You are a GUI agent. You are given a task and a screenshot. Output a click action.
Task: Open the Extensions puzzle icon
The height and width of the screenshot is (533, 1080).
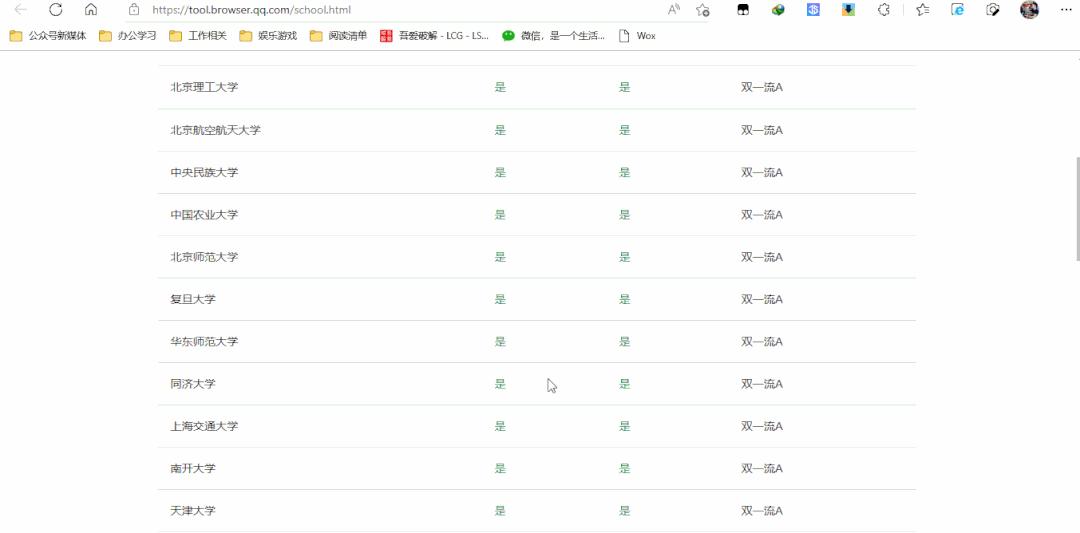(x=884, y=10)
